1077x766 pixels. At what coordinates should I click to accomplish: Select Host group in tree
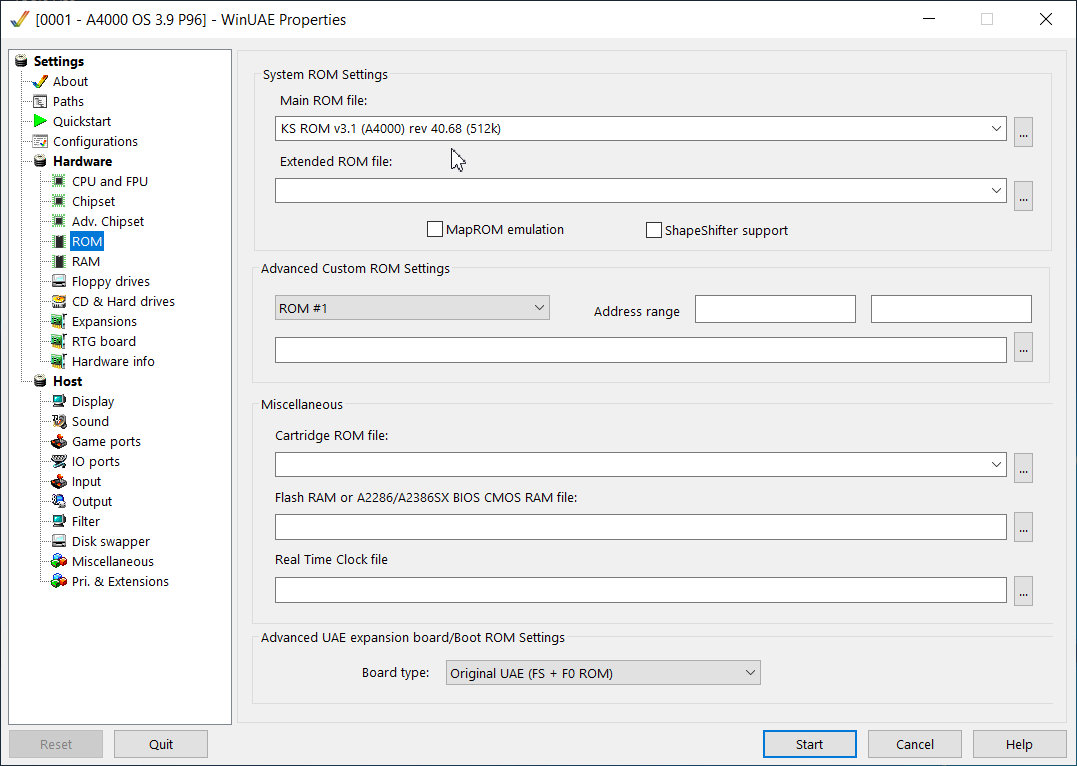67,381
